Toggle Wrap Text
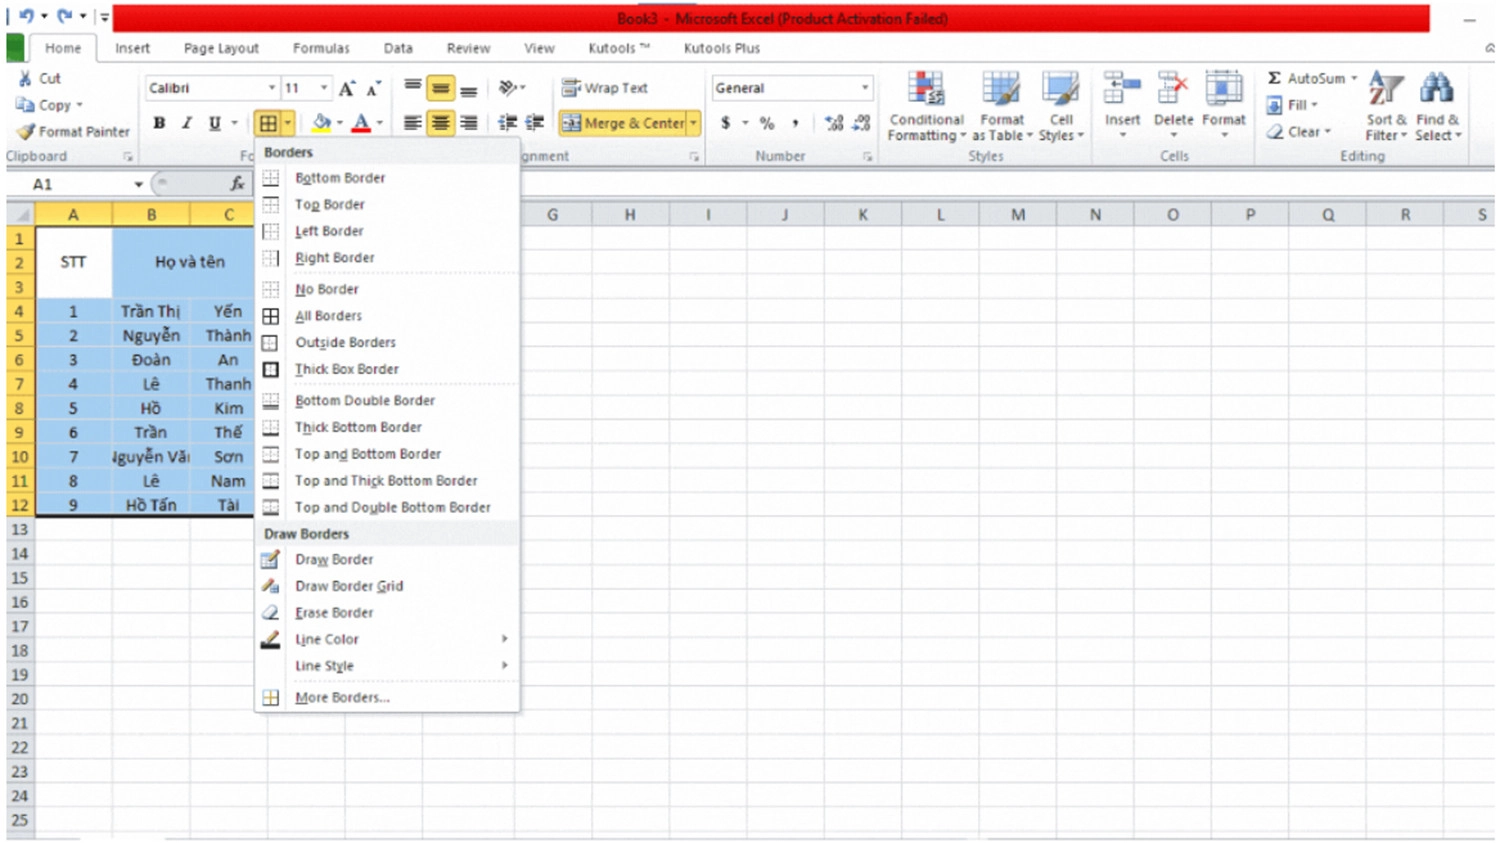The width and height of the screenshot is (1500, 843). (x=605, y=88)
